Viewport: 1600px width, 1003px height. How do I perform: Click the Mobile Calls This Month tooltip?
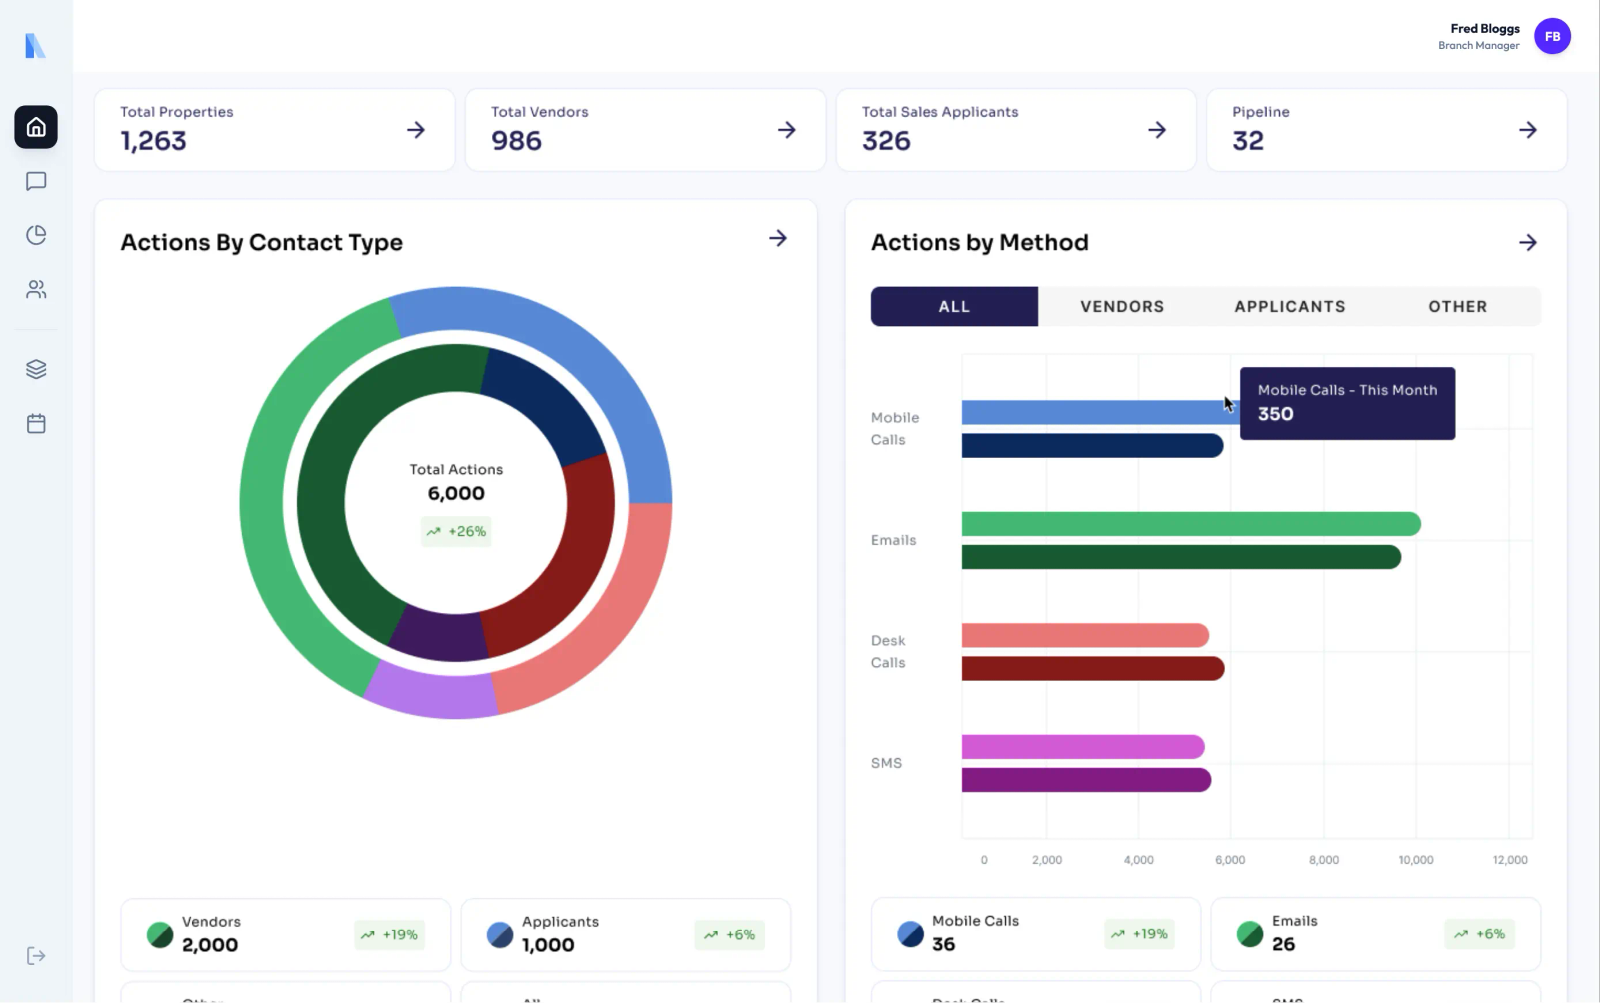pyautogui.click(x=1347, y=403)
